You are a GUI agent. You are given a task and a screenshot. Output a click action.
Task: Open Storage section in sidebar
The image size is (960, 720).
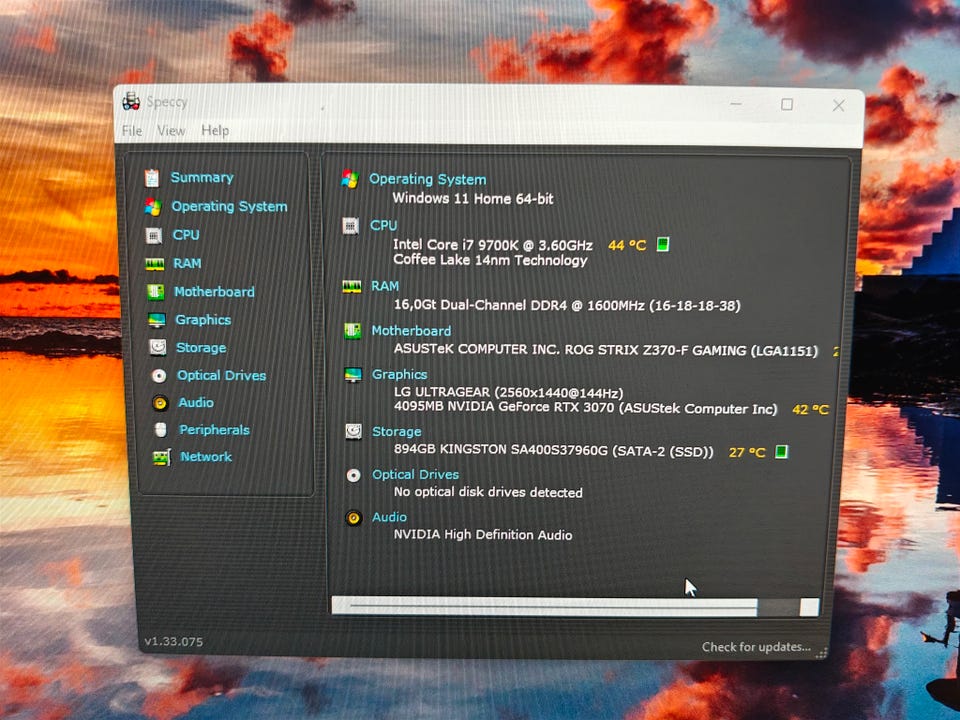point(201,348)
